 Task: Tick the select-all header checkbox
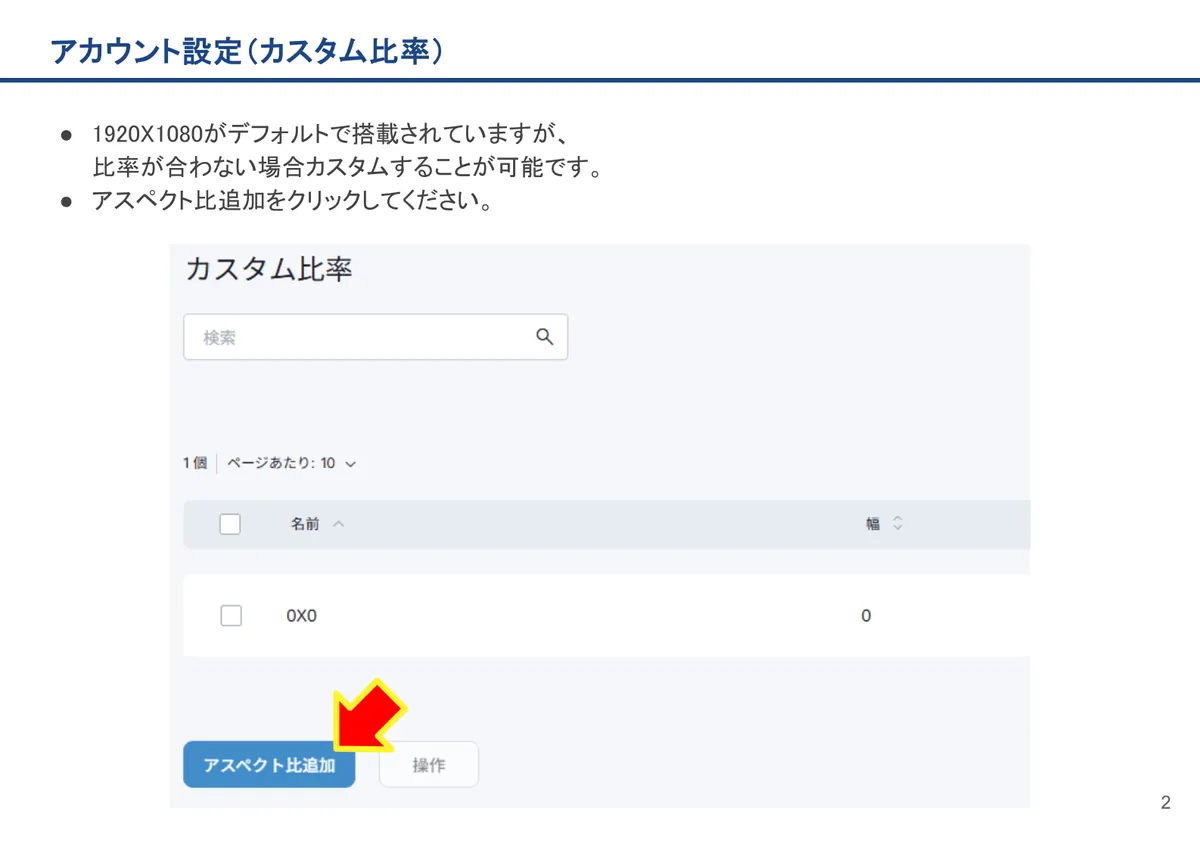click(230, 524)
